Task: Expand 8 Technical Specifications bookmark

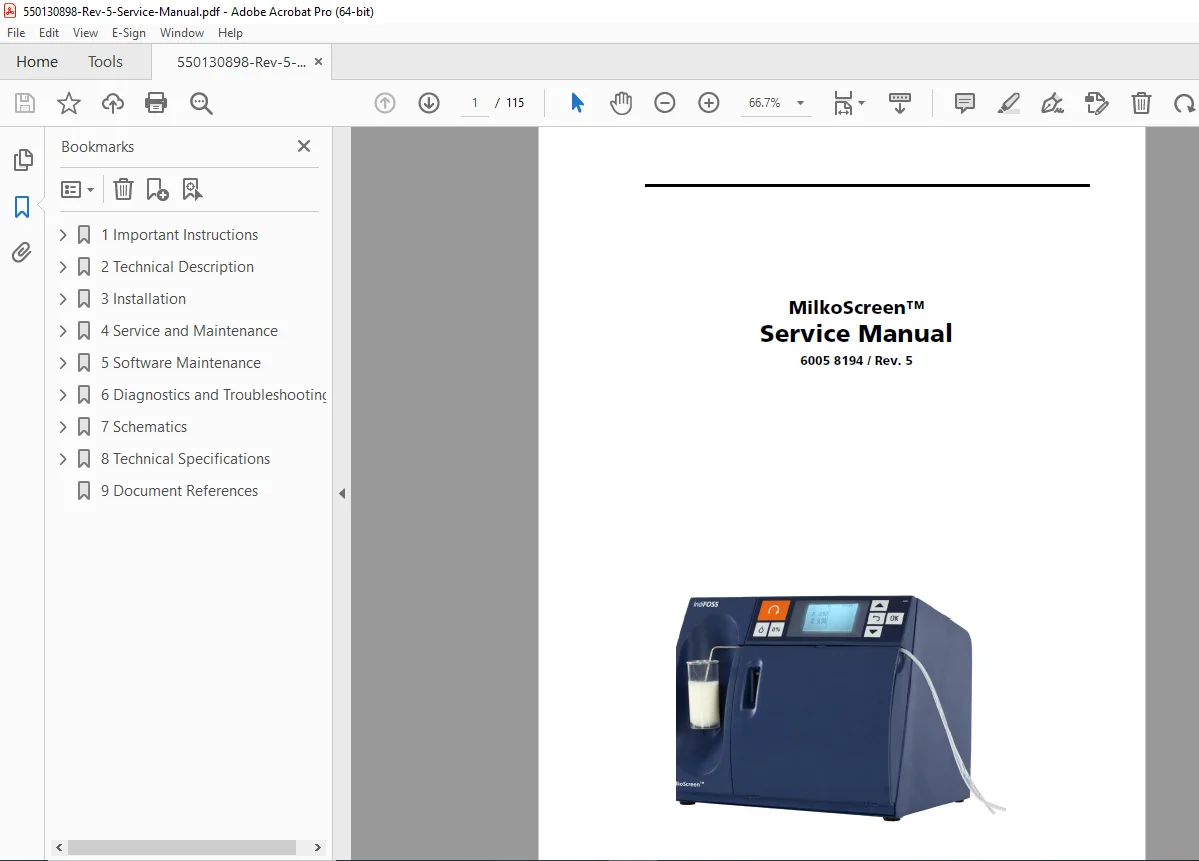Action: [63, 459]
